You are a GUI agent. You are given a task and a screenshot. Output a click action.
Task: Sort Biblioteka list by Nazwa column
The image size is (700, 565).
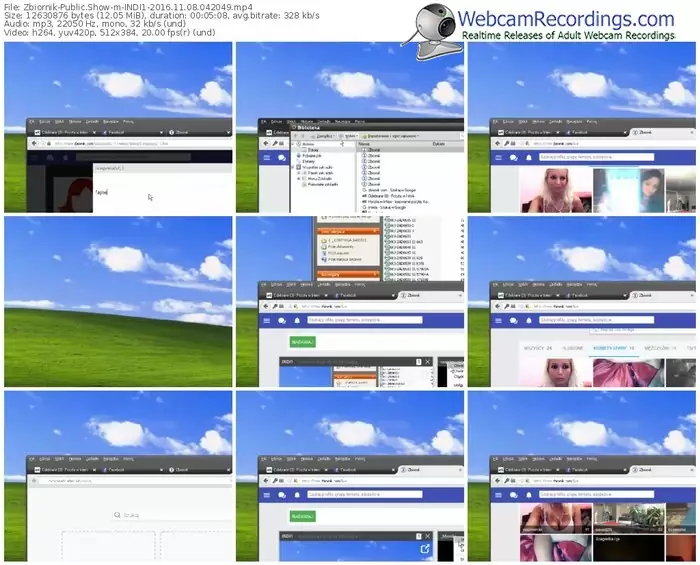pos(364,144)
